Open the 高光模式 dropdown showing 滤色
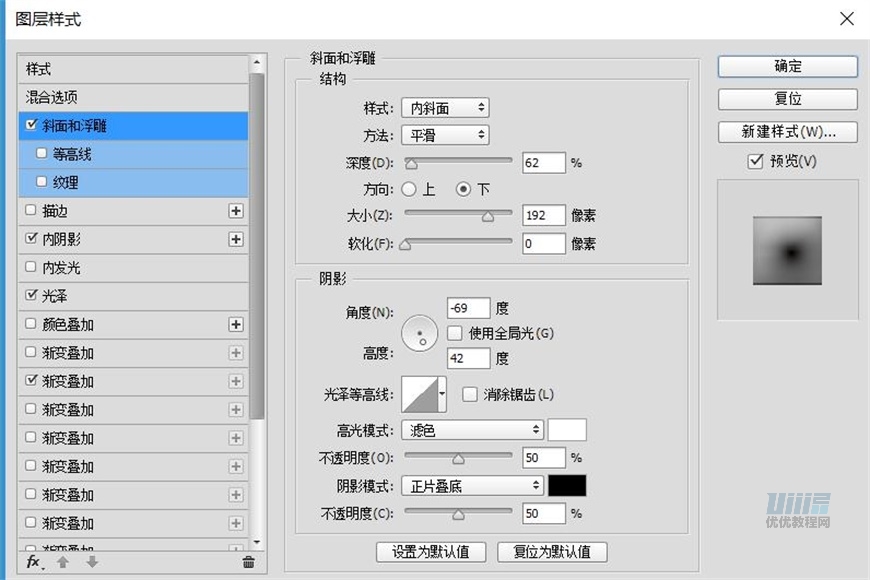This screenshot has width=870, height=580. click(472, 430)
